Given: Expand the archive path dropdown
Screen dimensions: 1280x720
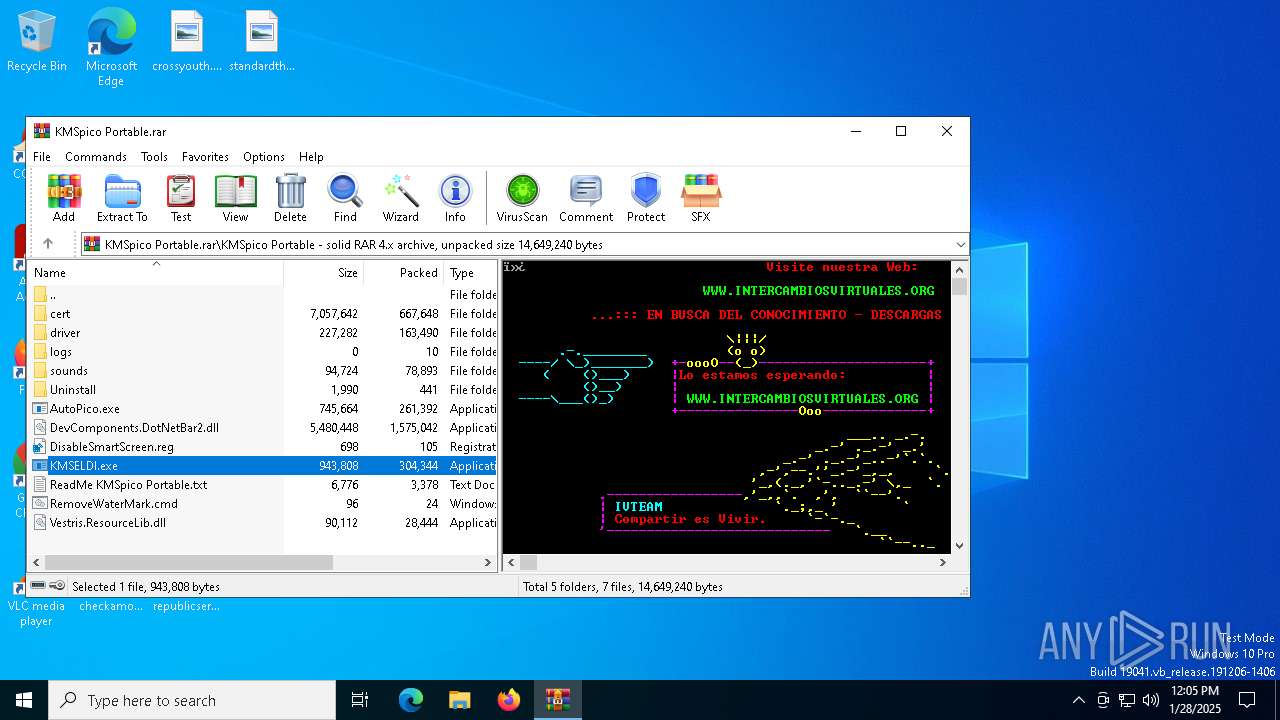Looking at the screenshot, I should 961,244.
